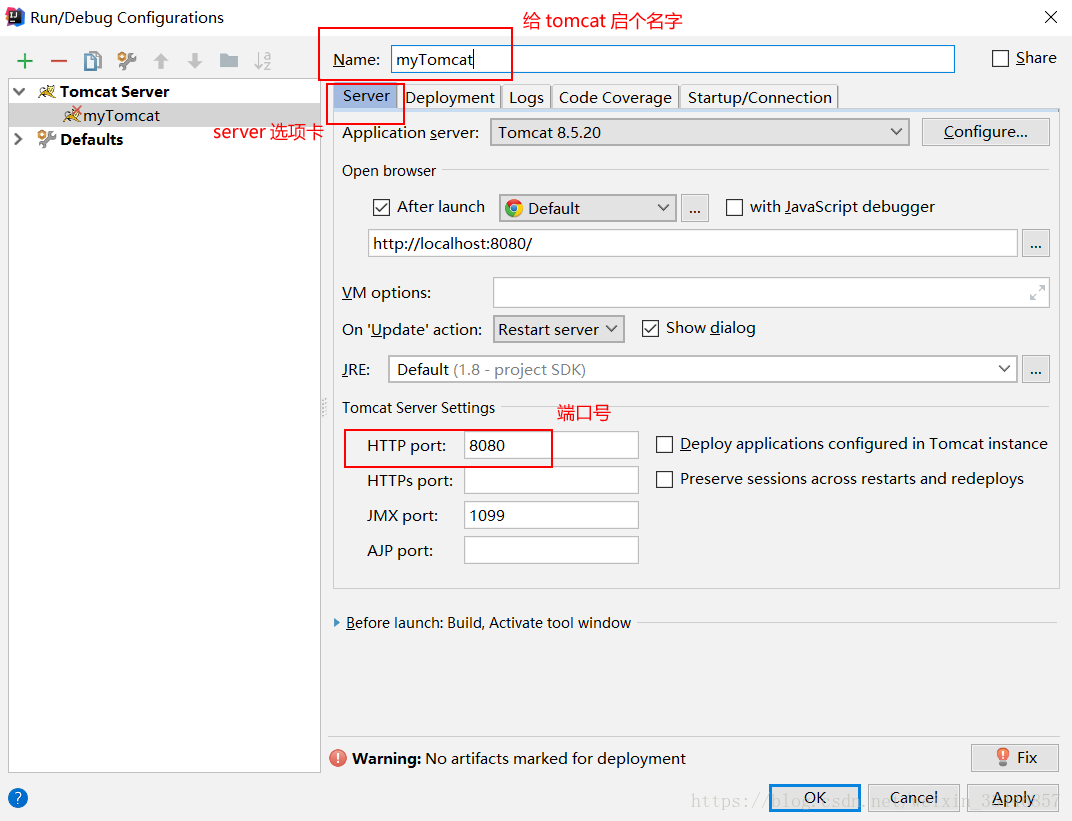1072x821 pixels.
Task: Open Application server dropdown
Action: click(x=699, y=132)
